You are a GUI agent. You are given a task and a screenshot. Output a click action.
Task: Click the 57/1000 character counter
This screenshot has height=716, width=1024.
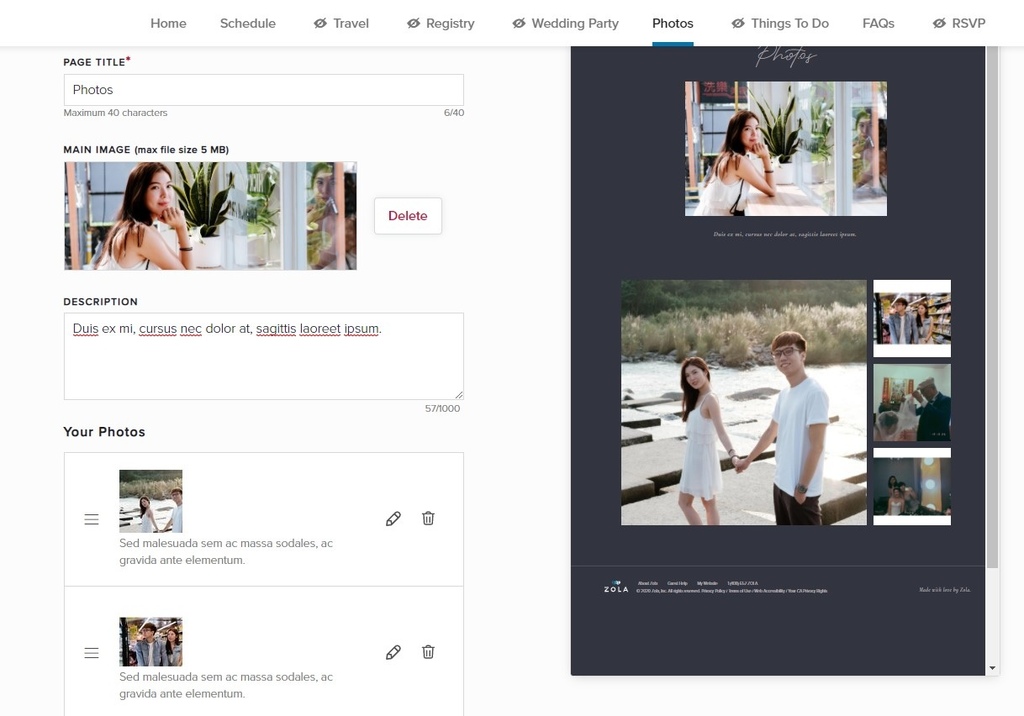click(442, 408)
